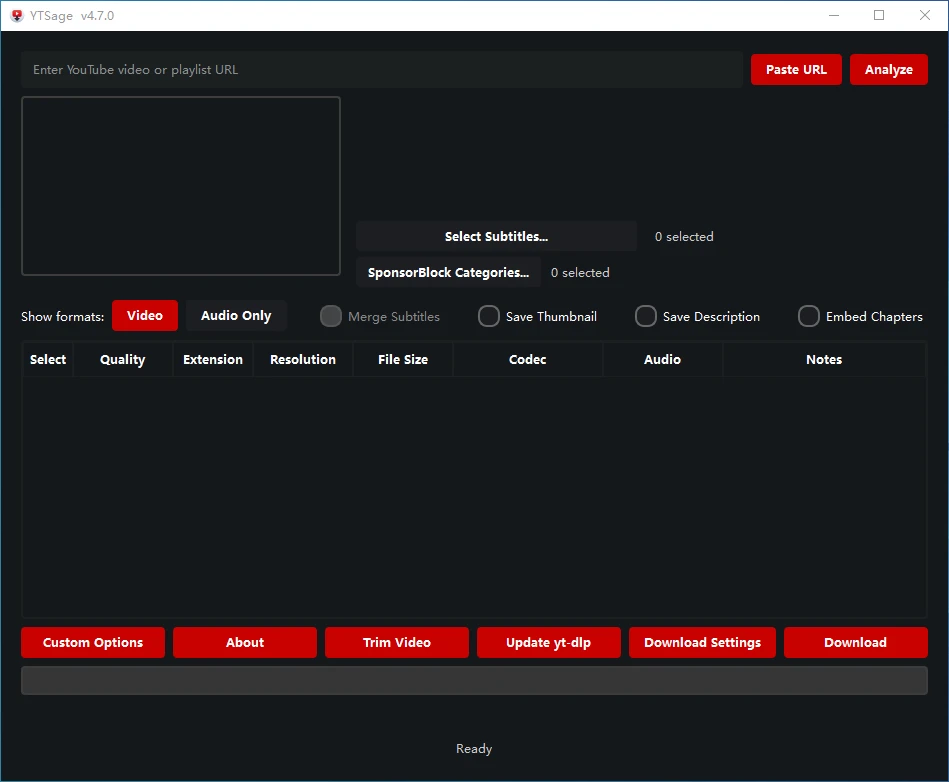Open the About dialog
Image resolution: width=949 pixels, height=782 pixels.
tap(245, 643)
